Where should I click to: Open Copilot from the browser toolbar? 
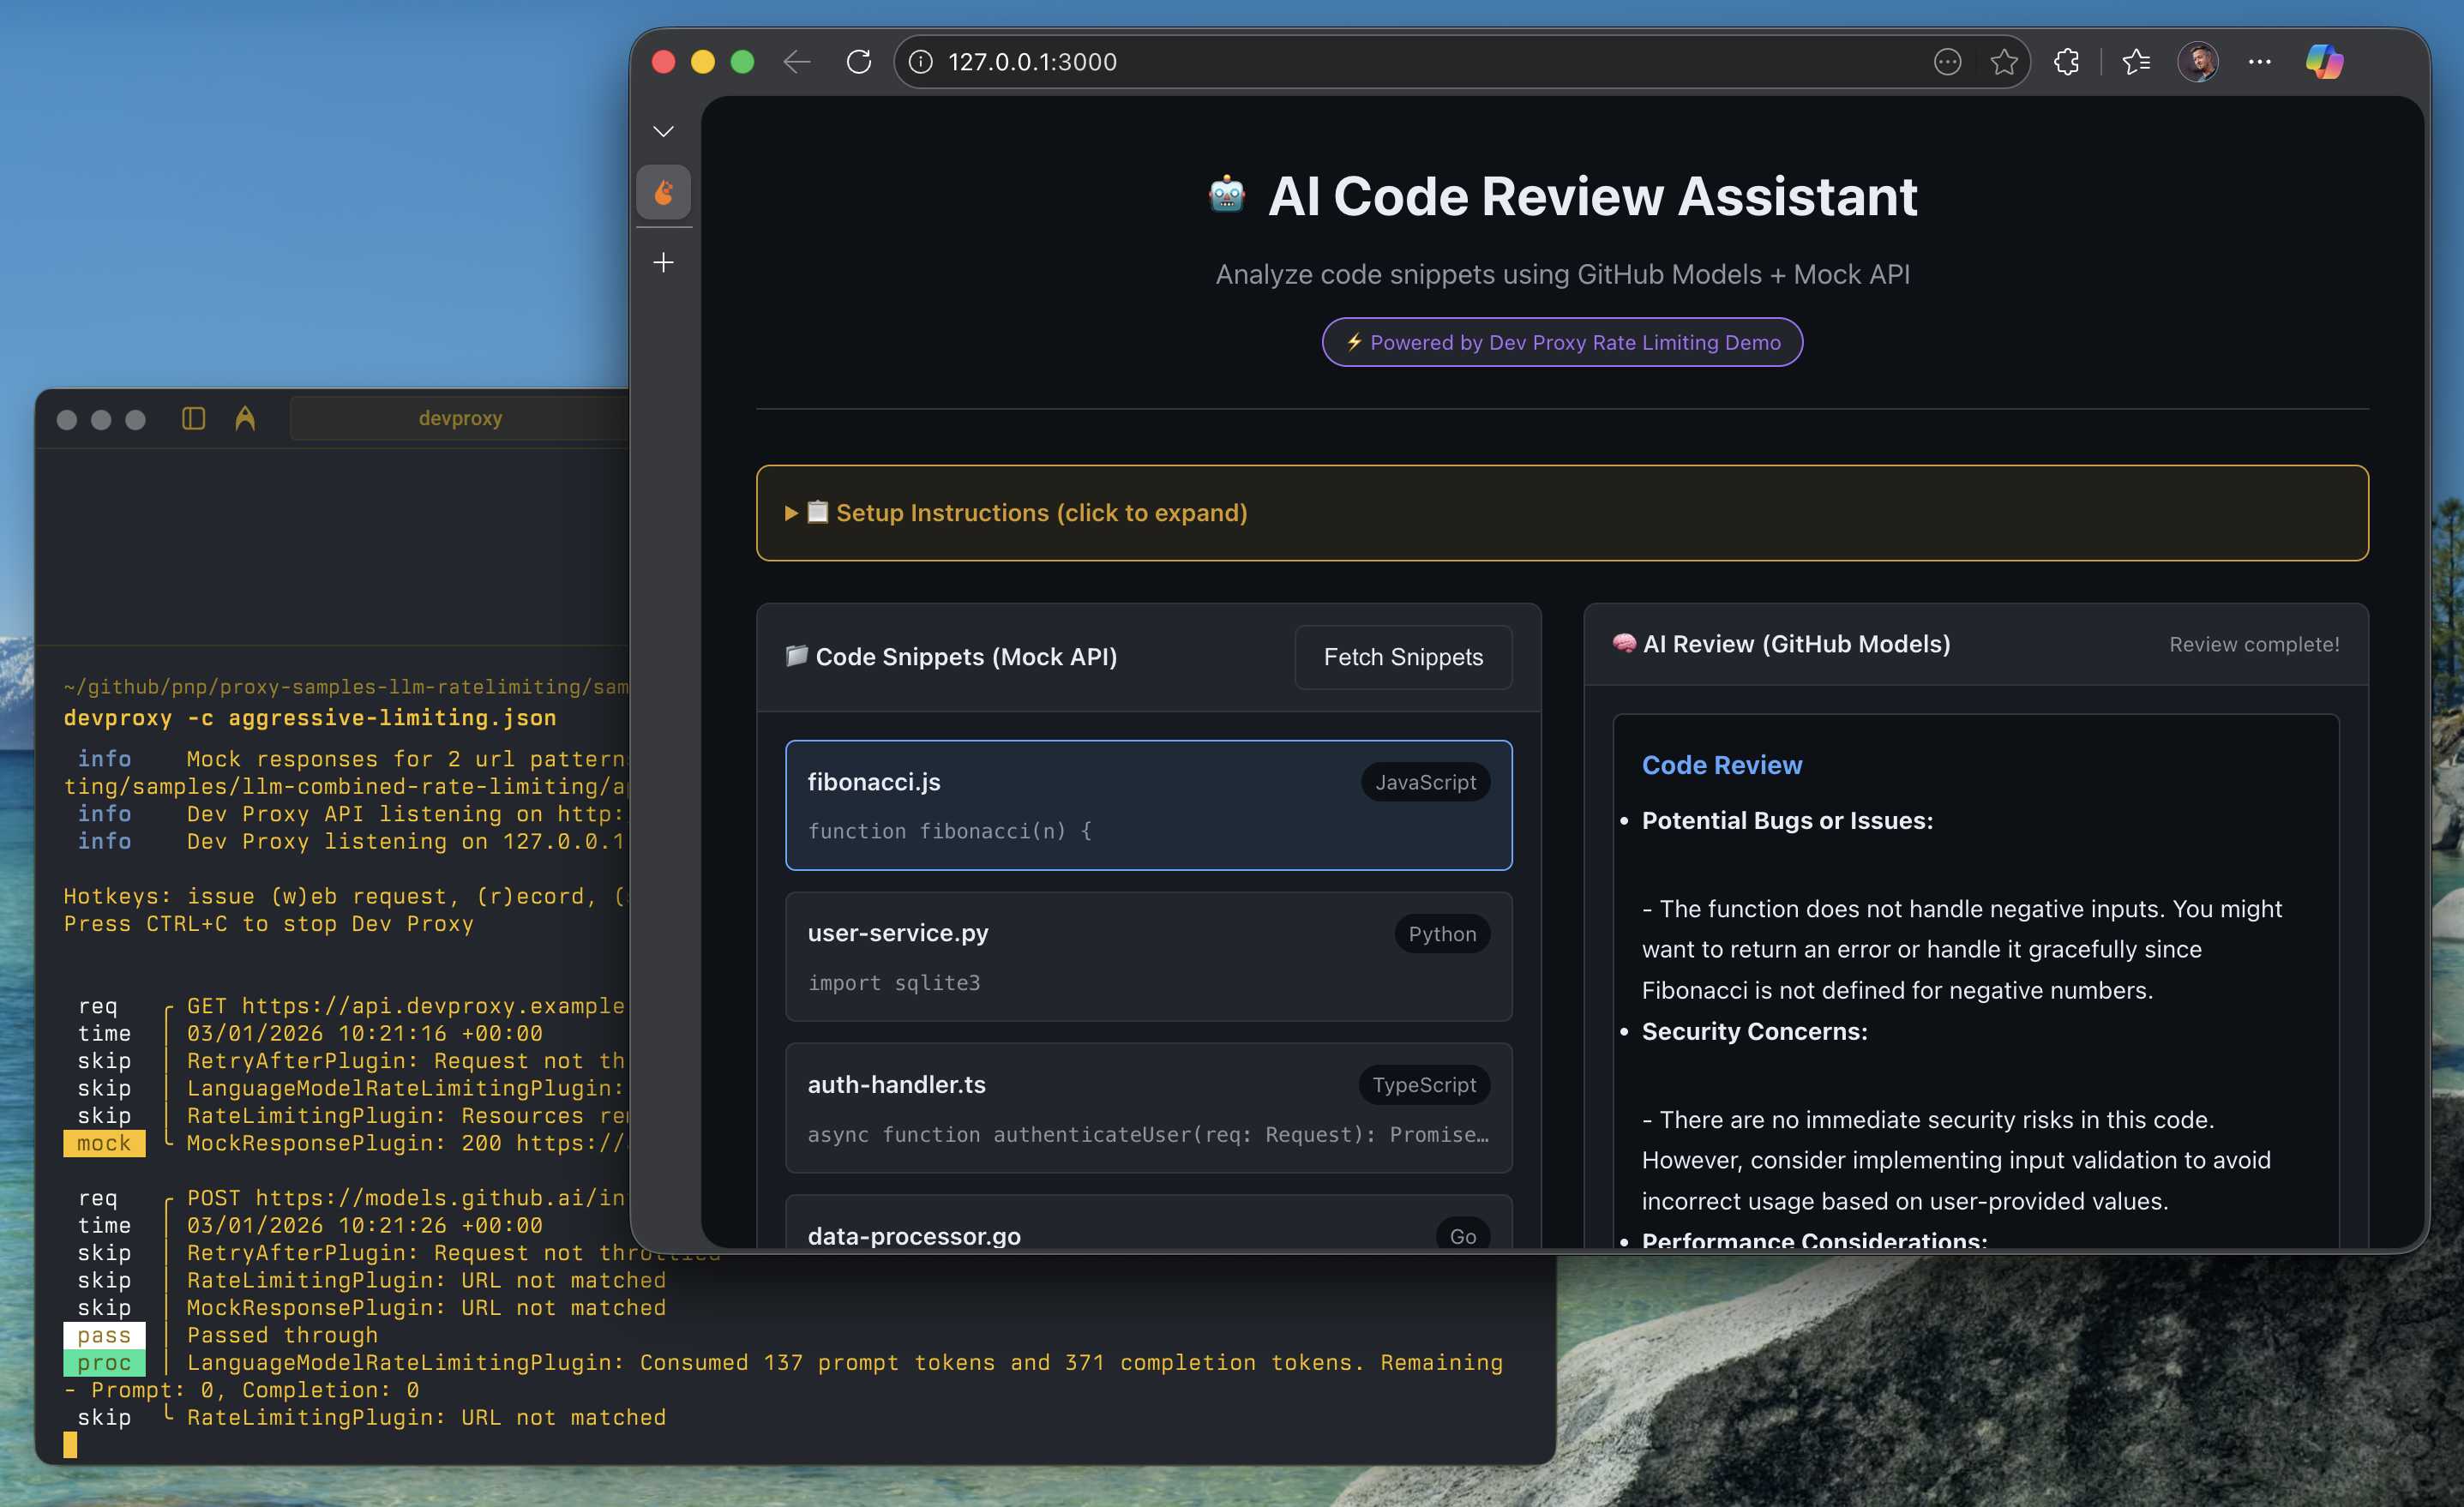pos(2324,61)
